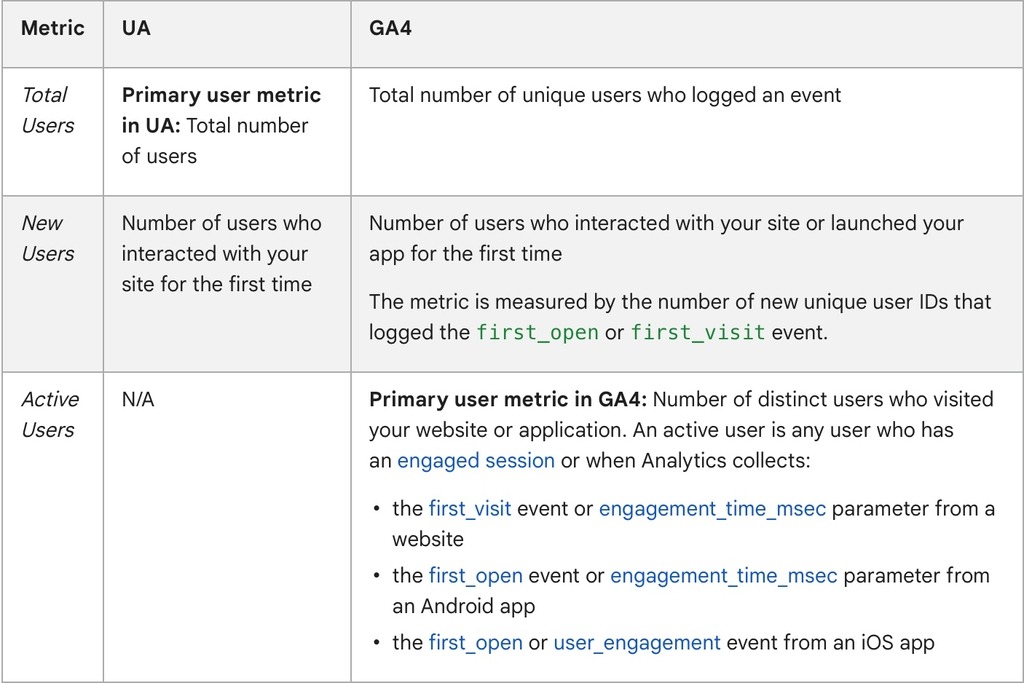Click the "Metric" column header

click(x=53, y=28)
